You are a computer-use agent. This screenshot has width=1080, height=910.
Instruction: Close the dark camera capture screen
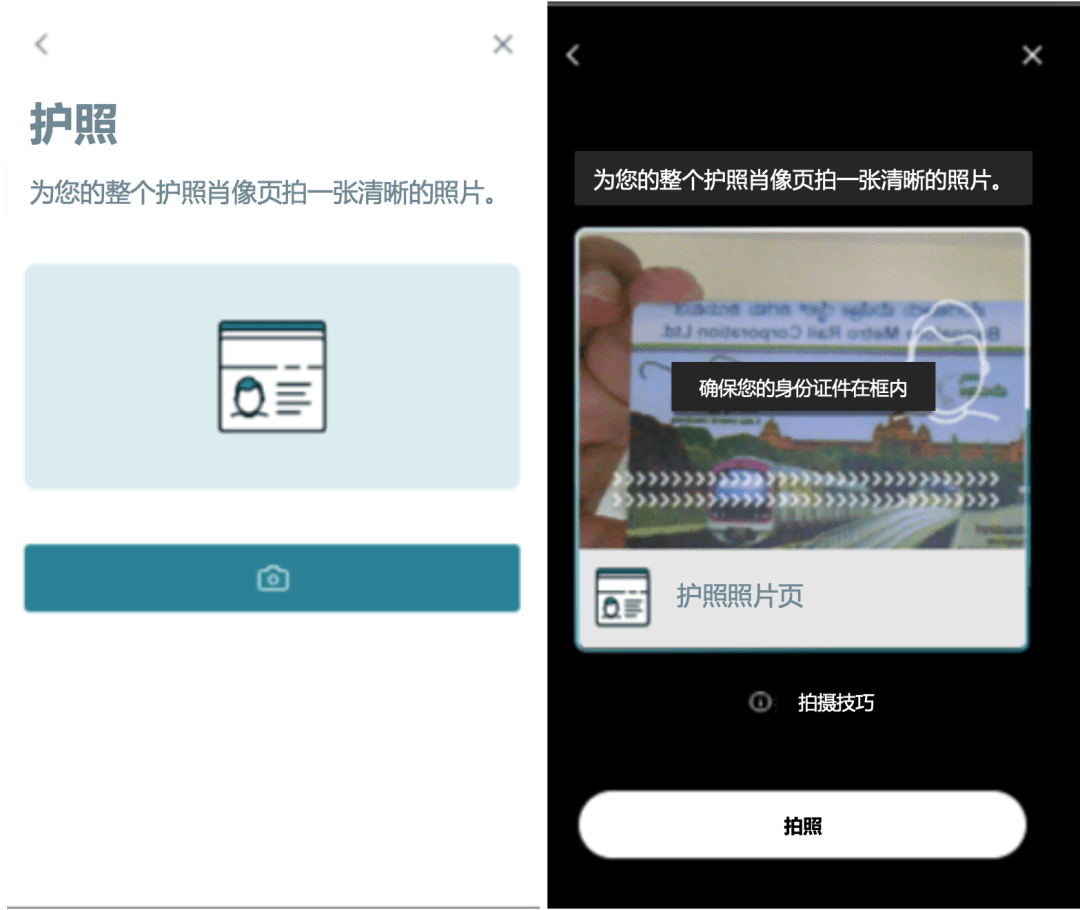coord(1032,55)
